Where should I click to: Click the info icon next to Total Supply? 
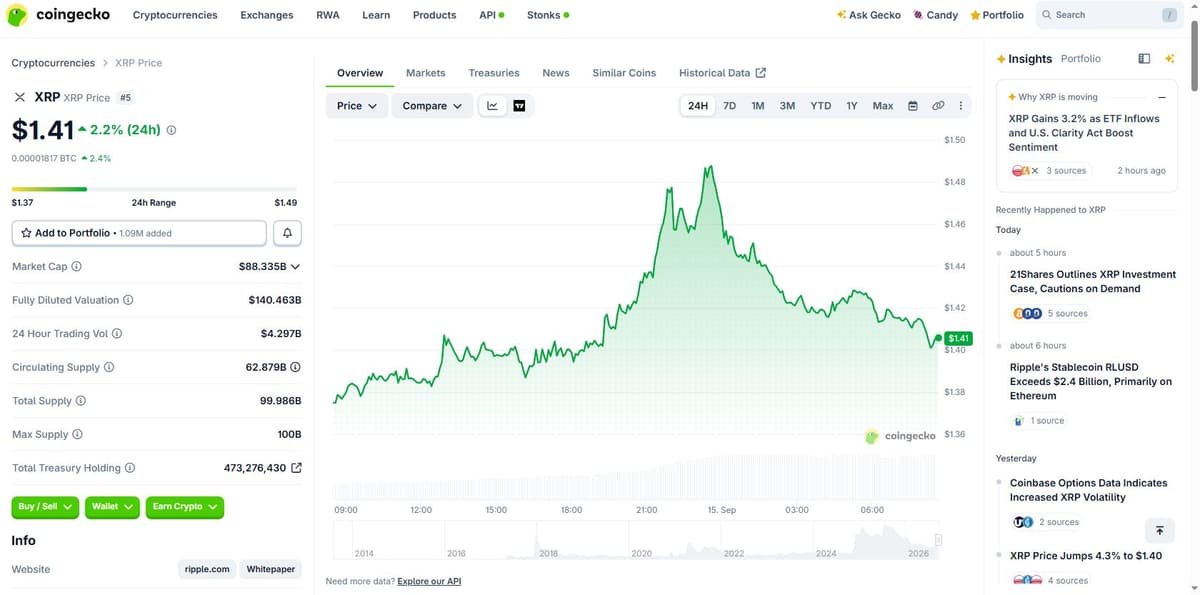coord(81,401)
